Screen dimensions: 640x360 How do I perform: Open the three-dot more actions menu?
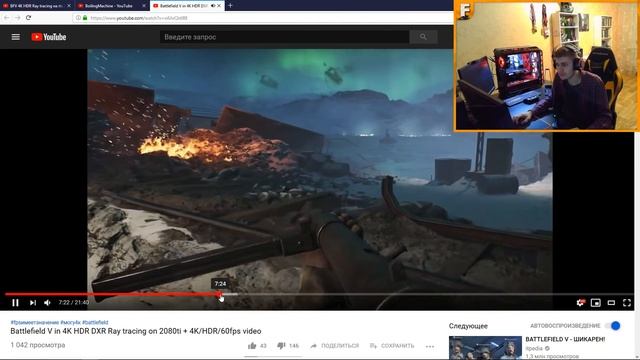[430, 346]
